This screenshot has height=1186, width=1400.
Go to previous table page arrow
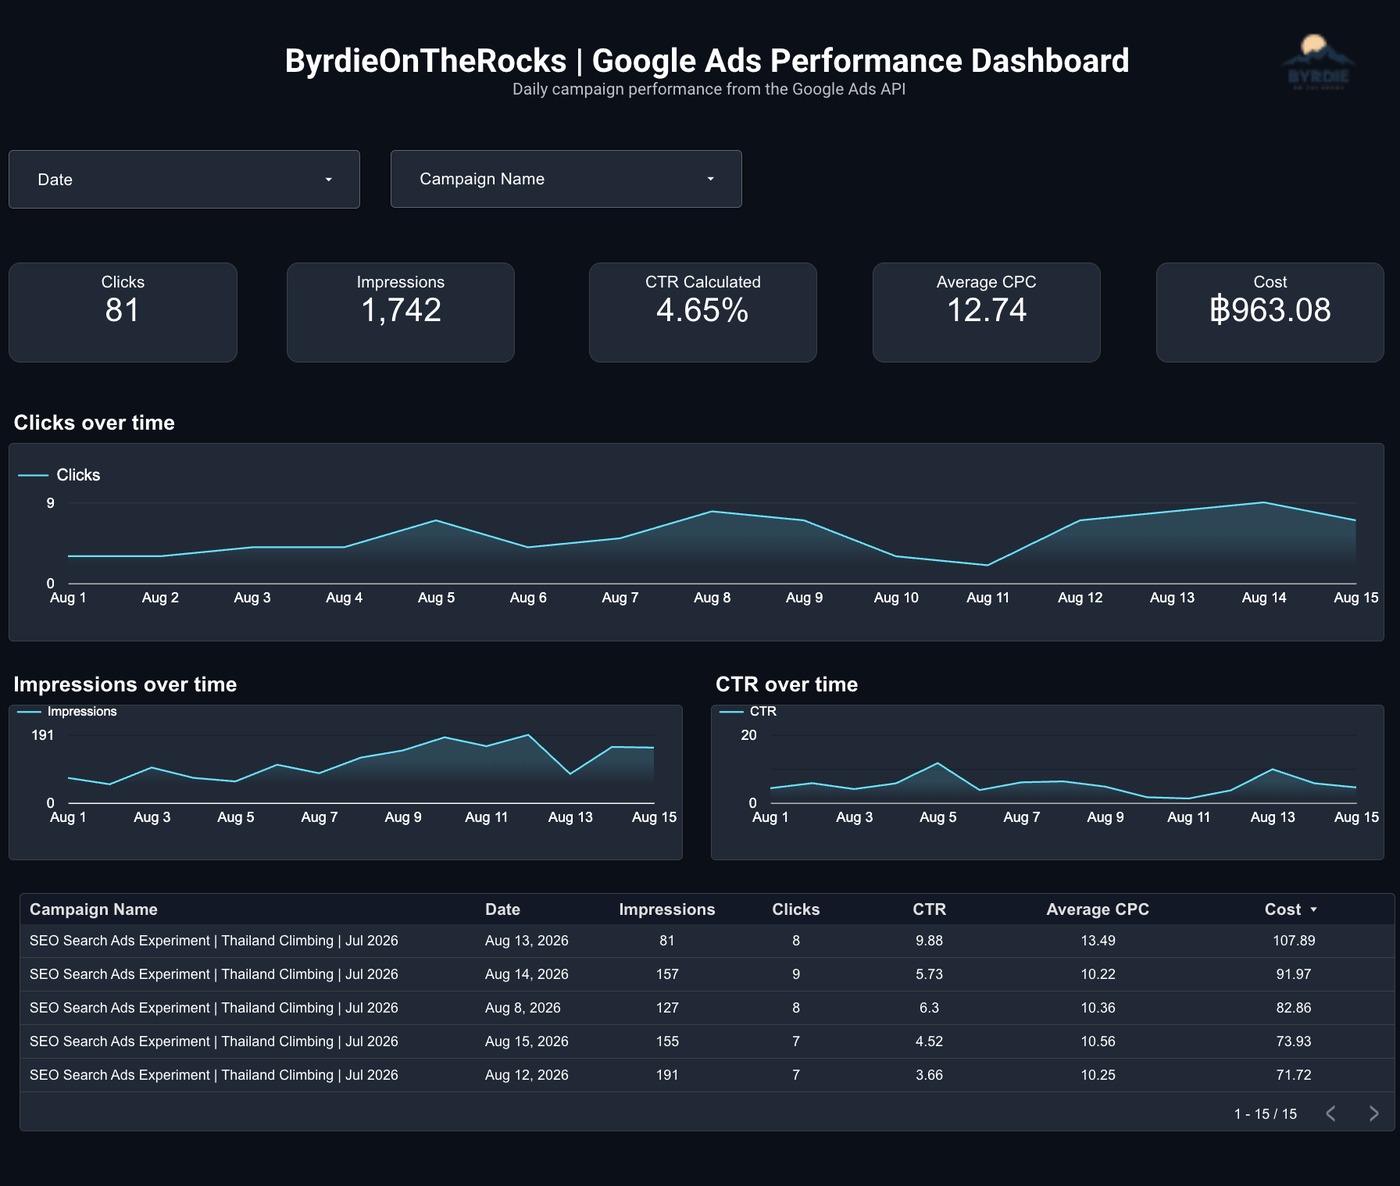point(1331,1113)
